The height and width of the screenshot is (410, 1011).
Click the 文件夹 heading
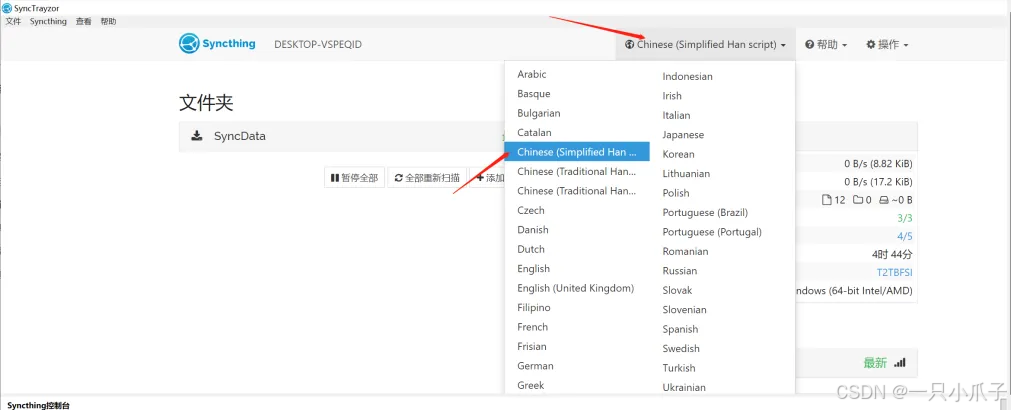tap(206, 102)
